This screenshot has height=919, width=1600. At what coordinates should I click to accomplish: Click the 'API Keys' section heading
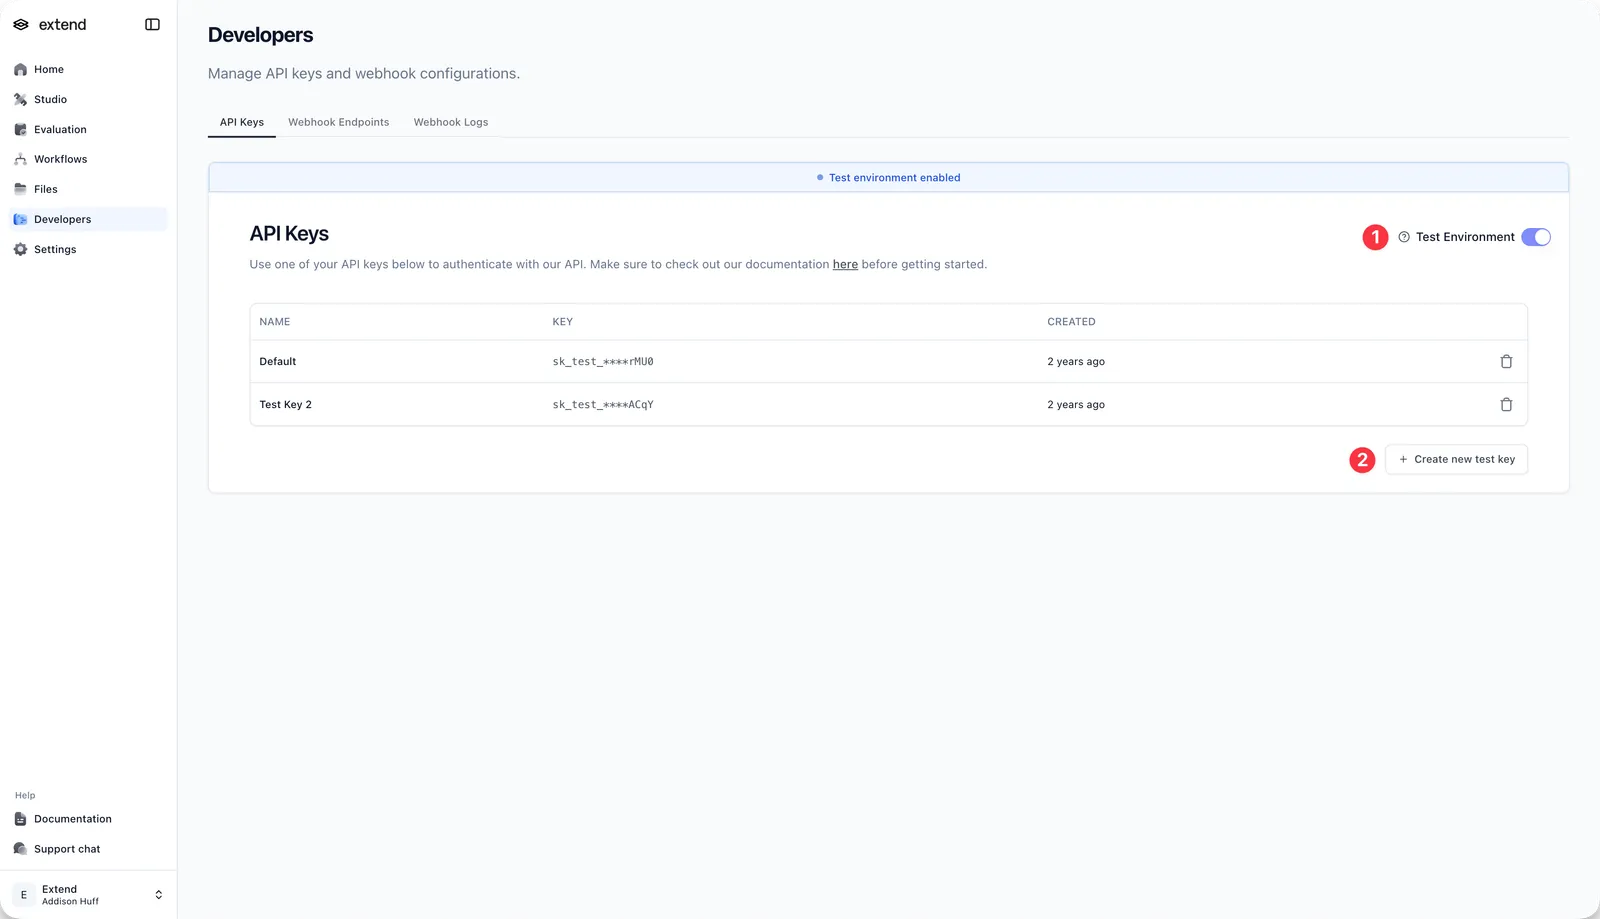(x=289, y=234)
